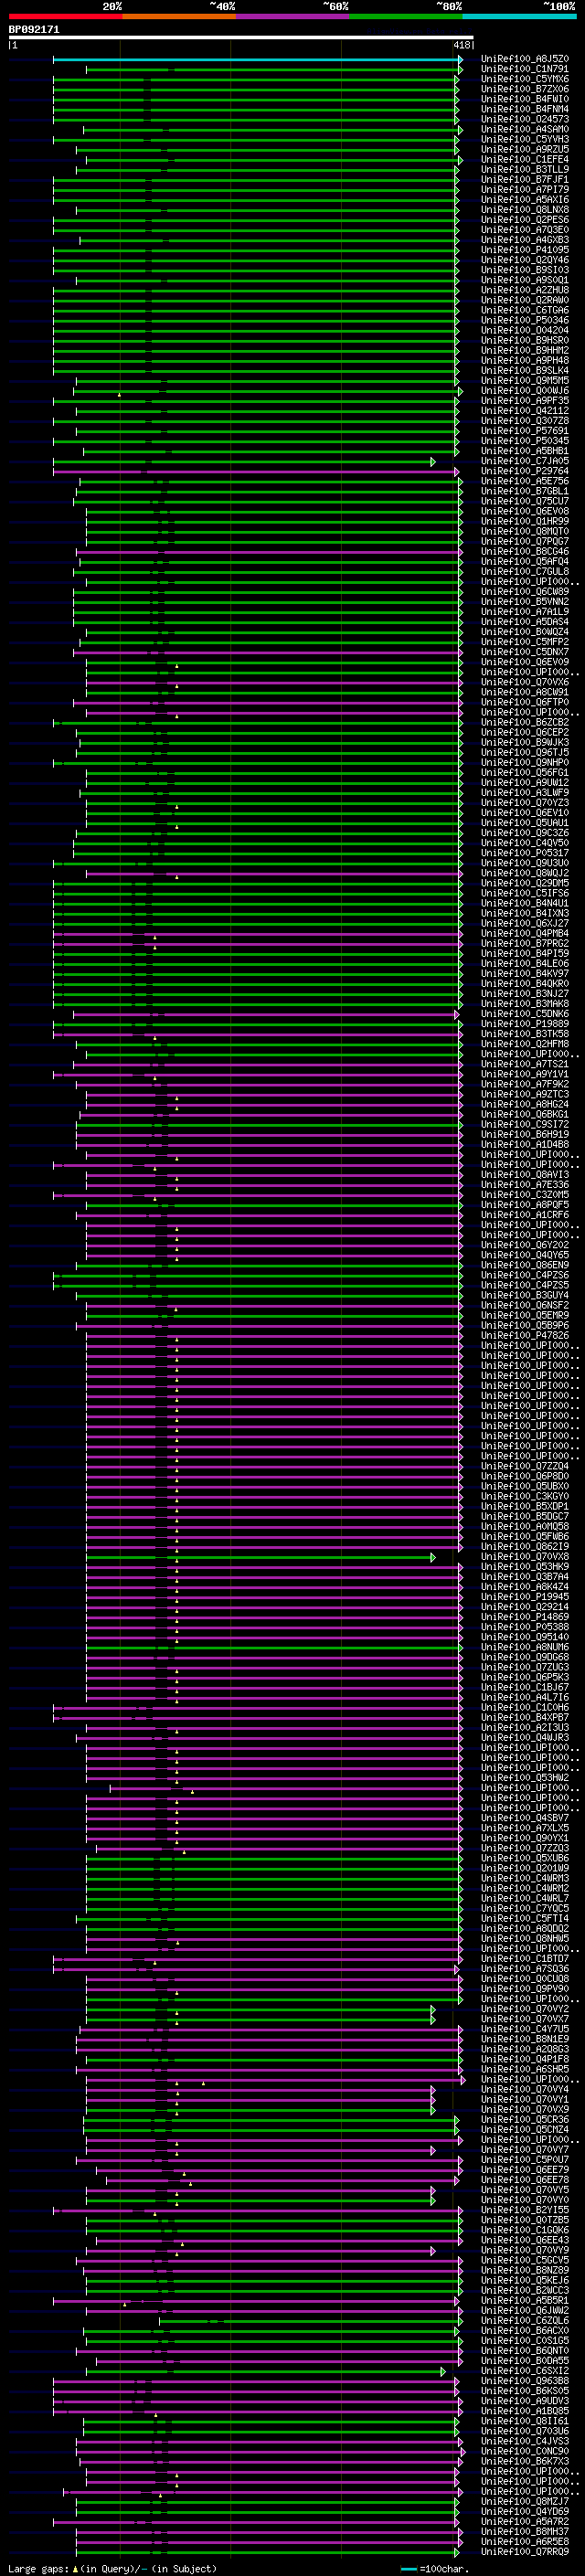
Task: Open the UniRef100_C1N791 hit
Action: [524, 69]
